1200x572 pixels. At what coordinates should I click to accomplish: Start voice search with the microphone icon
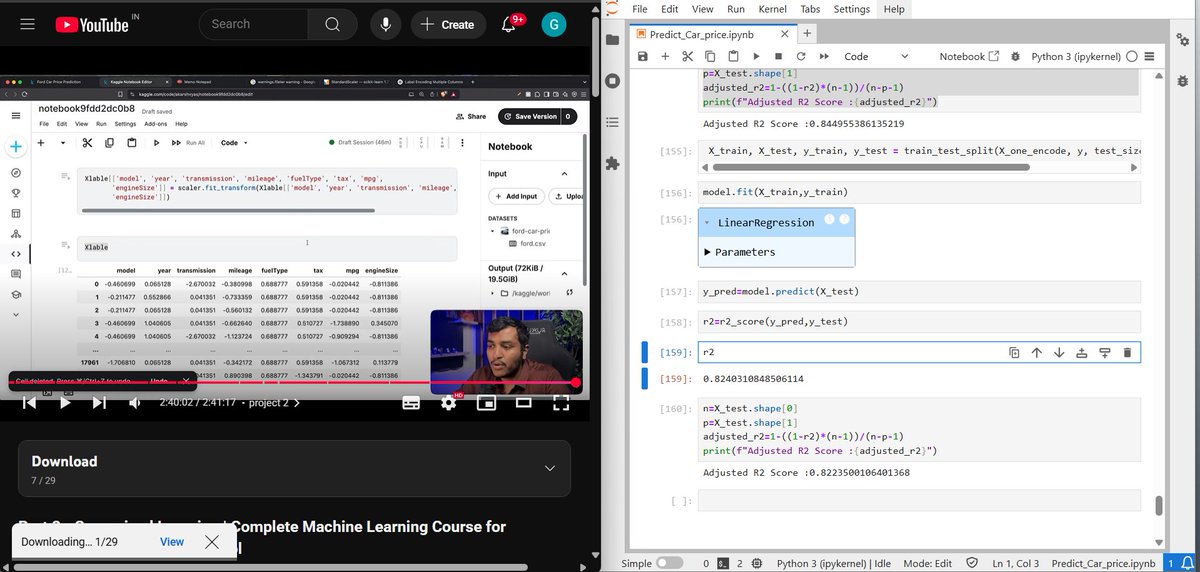point(386,24)
